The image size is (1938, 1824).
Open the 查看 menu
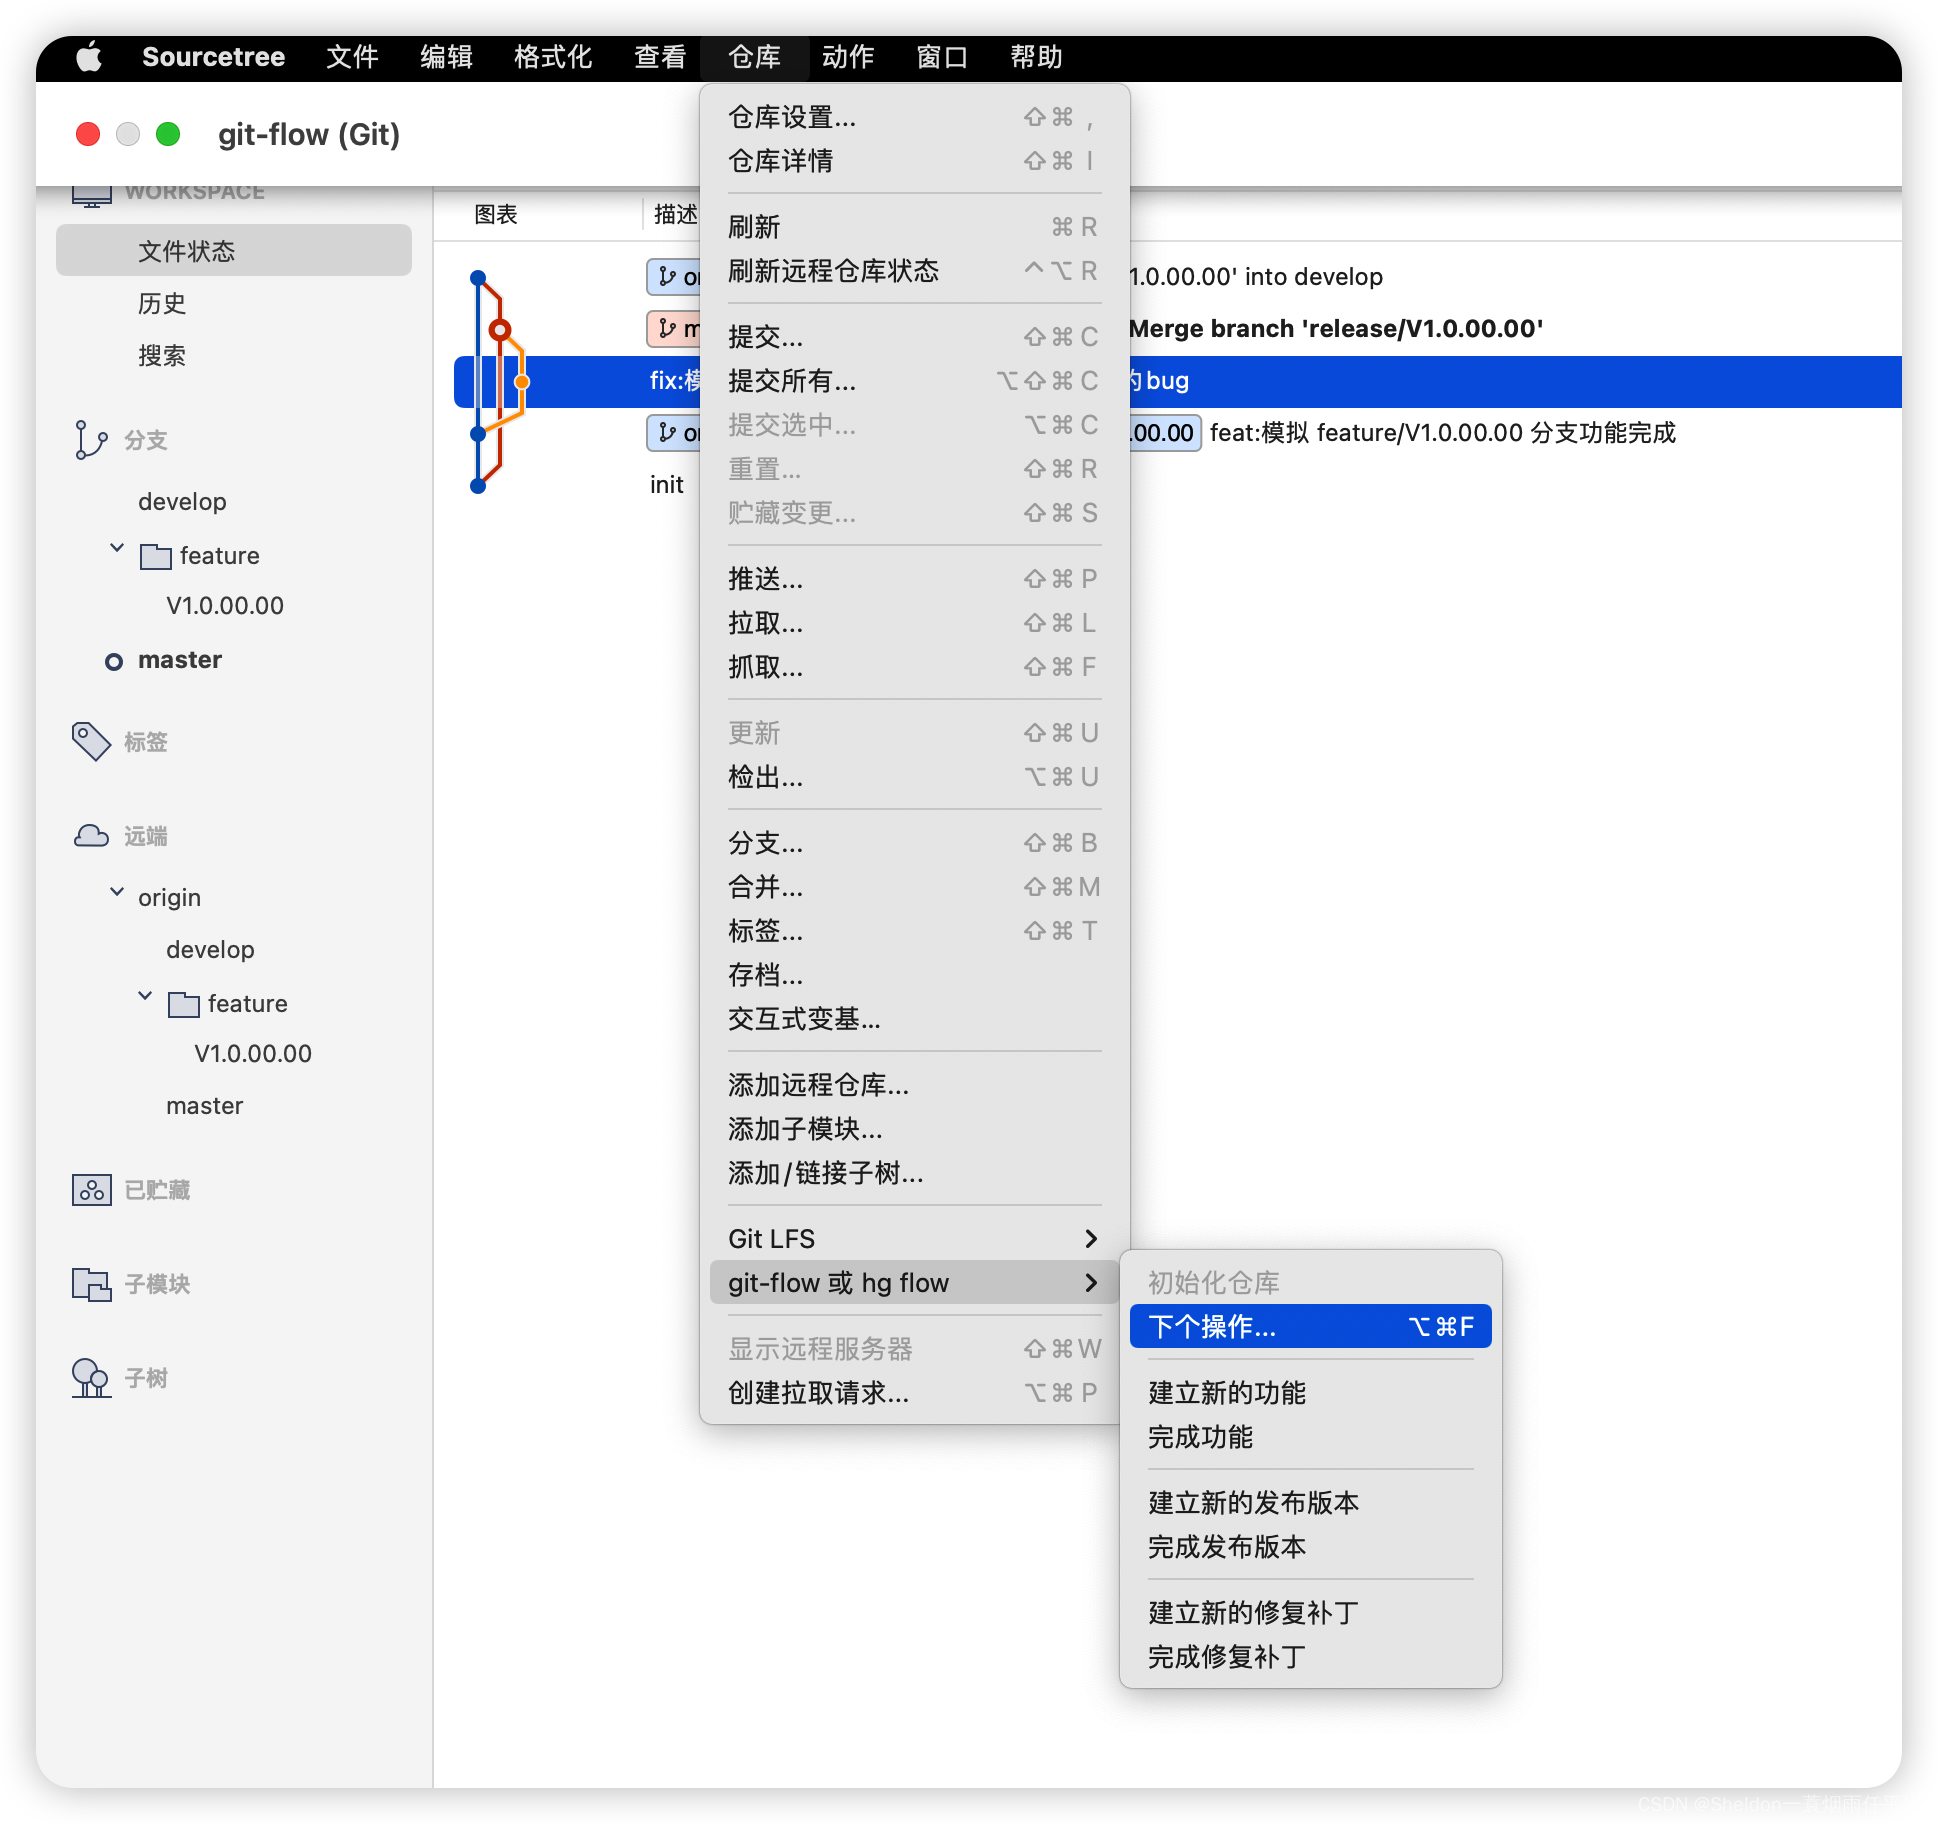click(x=660, y=57)
